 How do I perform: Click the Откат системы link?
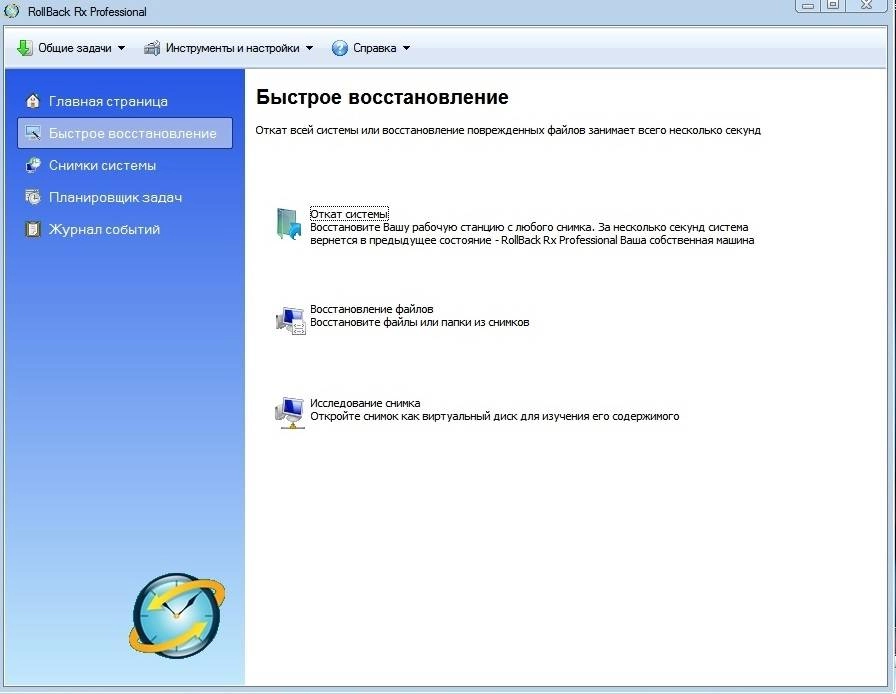(x=349, y=214)
